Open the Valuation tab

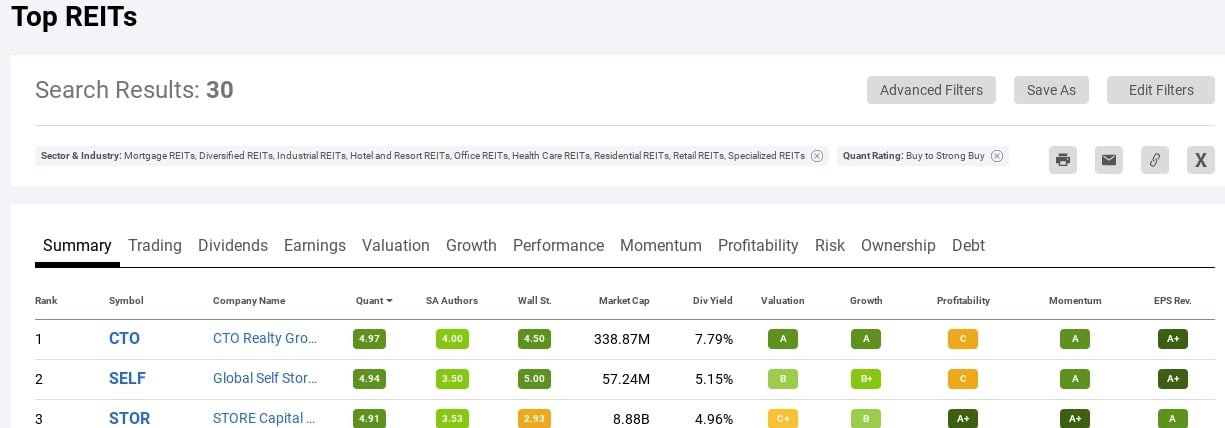coord(395,245)
